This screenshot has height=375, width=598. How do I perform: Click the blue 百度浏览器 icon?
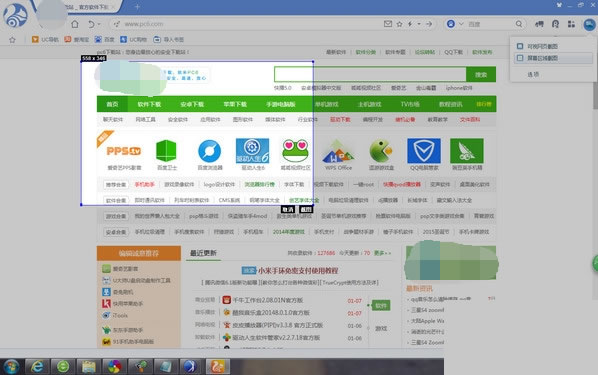(x=209, y=151)
